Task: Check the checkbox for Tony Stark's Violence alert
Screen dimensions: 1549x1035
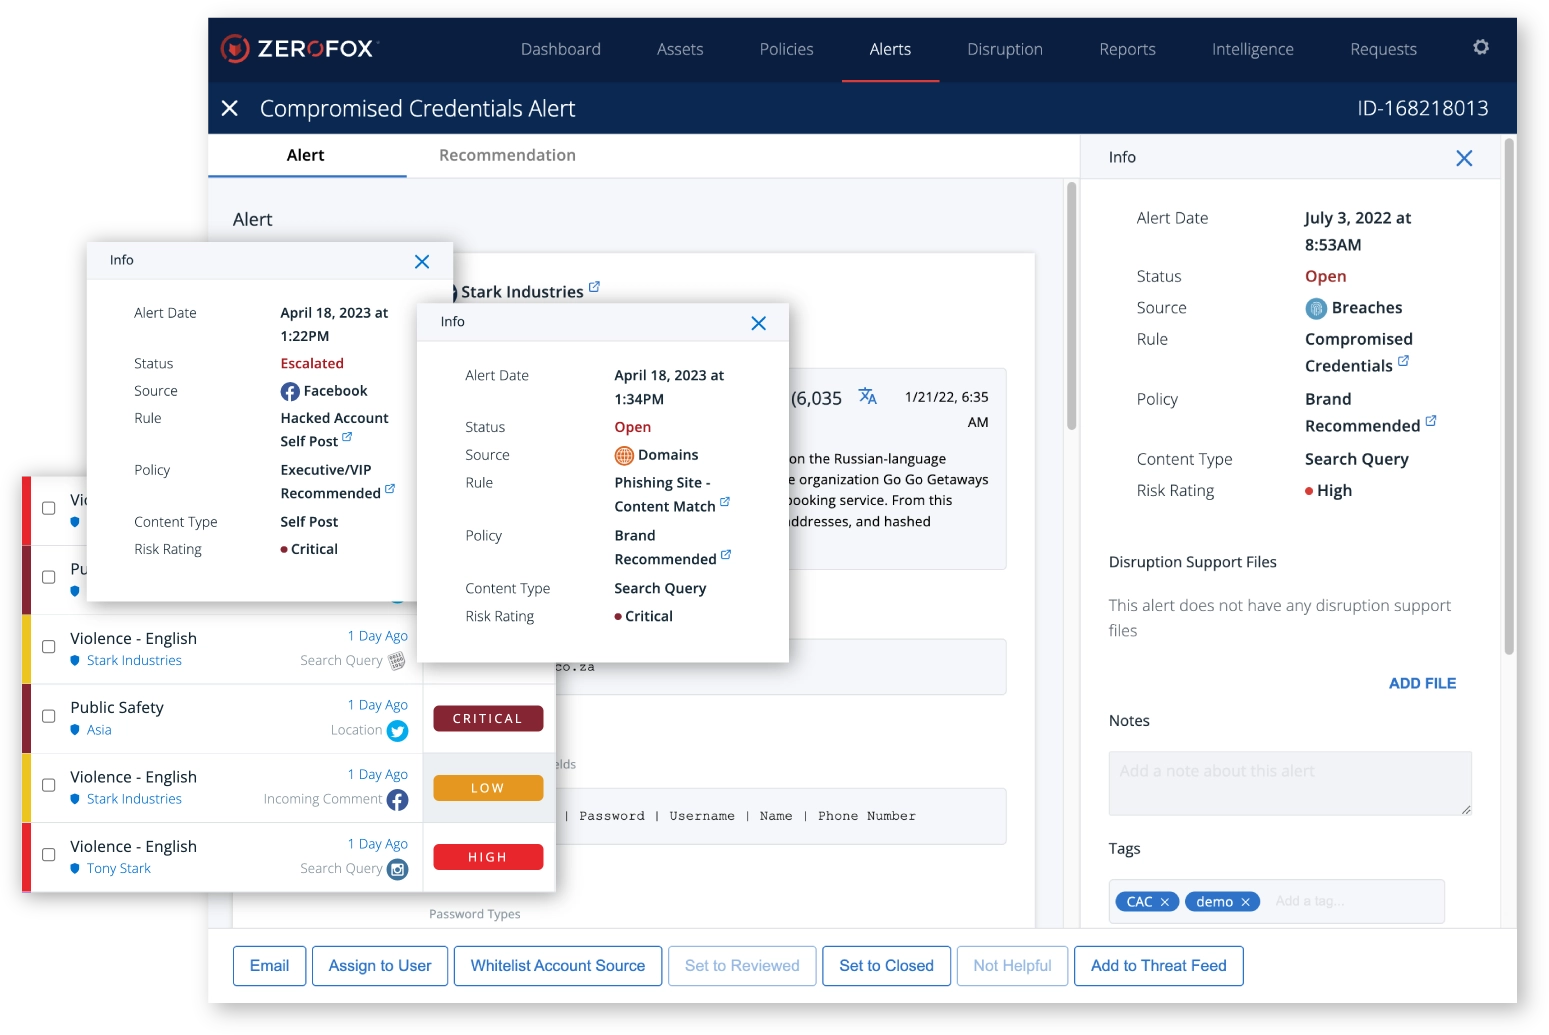Action: click(48, 855)
